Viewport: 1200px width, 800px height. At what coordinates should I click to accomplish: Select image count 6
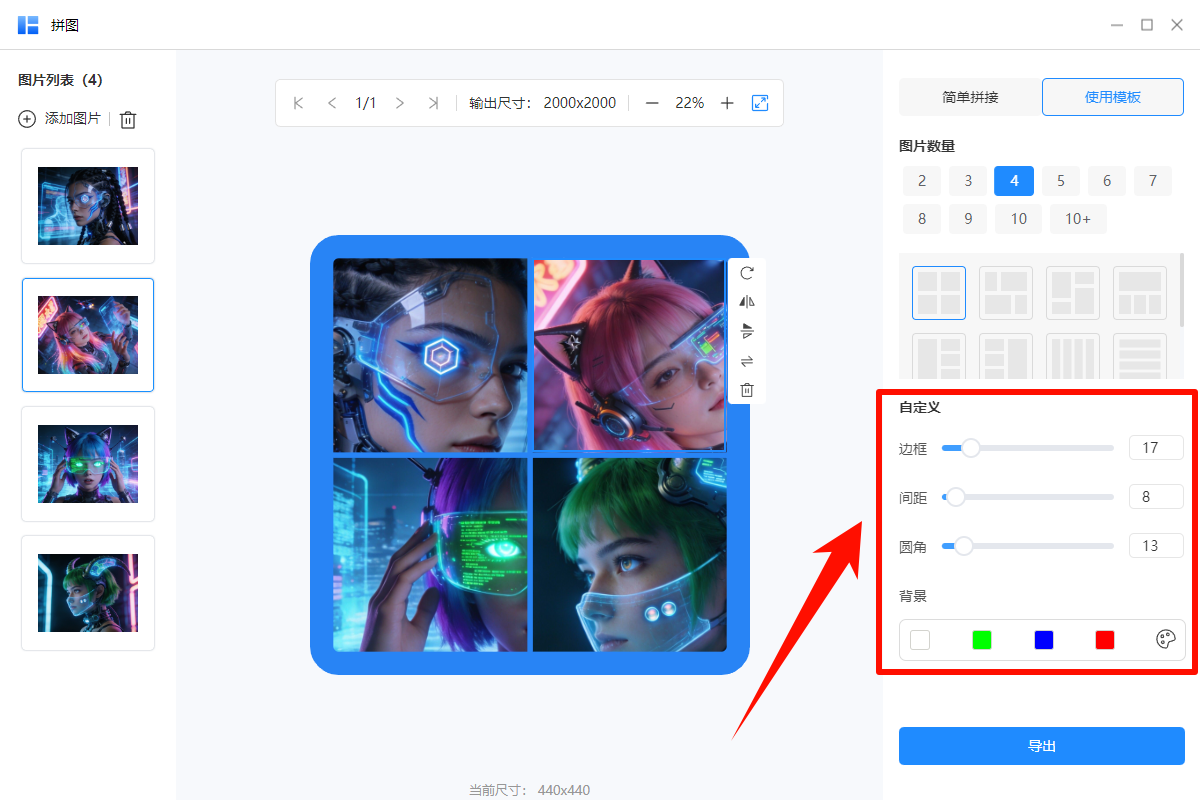(x=1106, y=180)
